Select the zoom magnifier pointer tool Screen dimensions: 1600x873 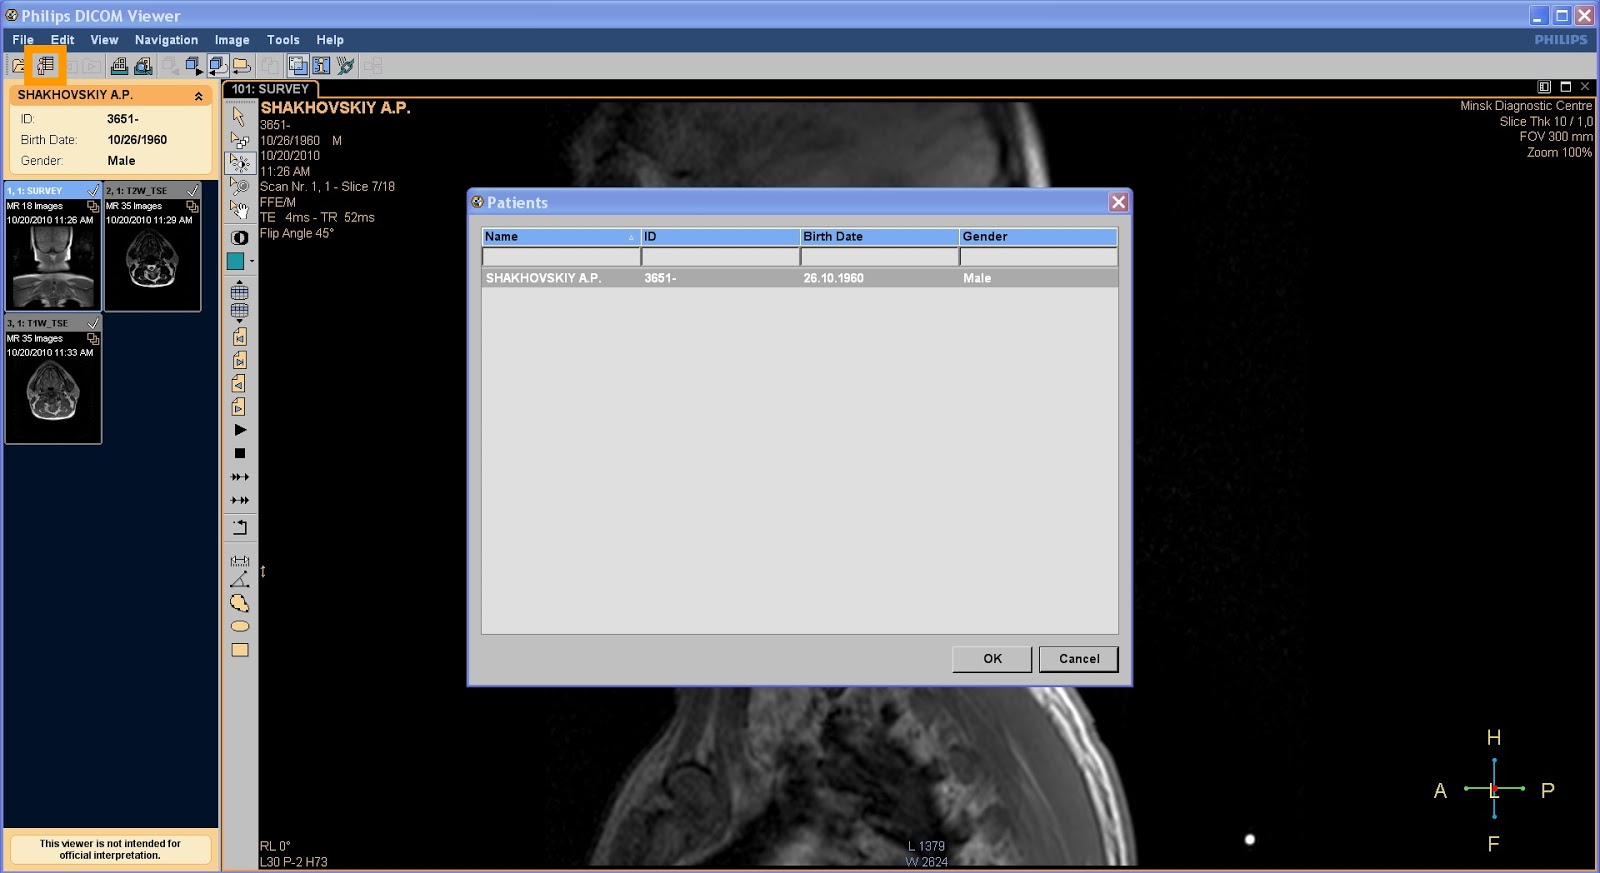point(239,186)
